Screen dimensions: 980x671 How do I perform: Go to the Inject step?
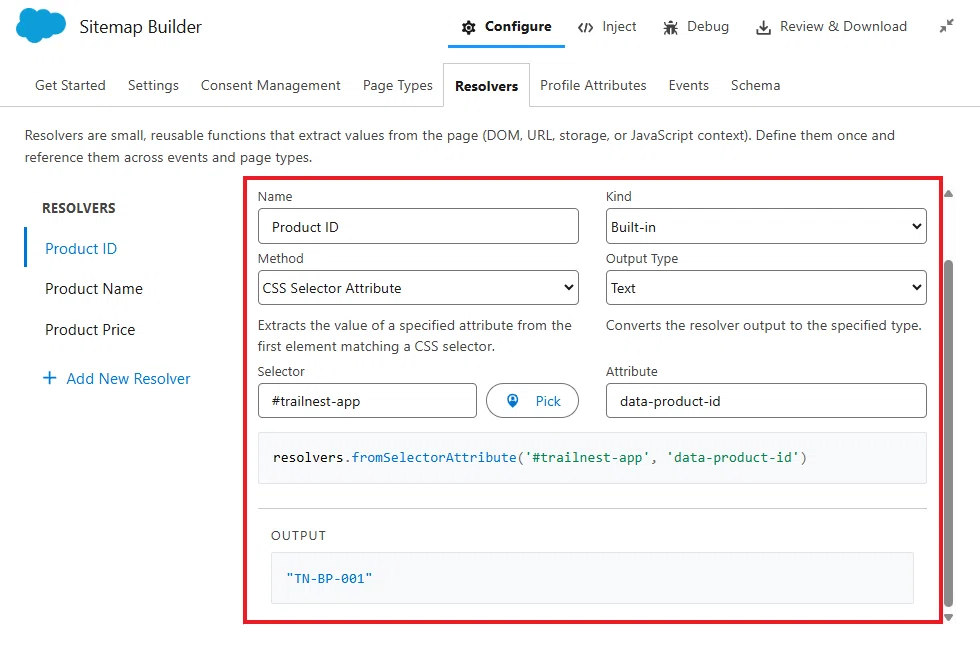pos(607,27)
